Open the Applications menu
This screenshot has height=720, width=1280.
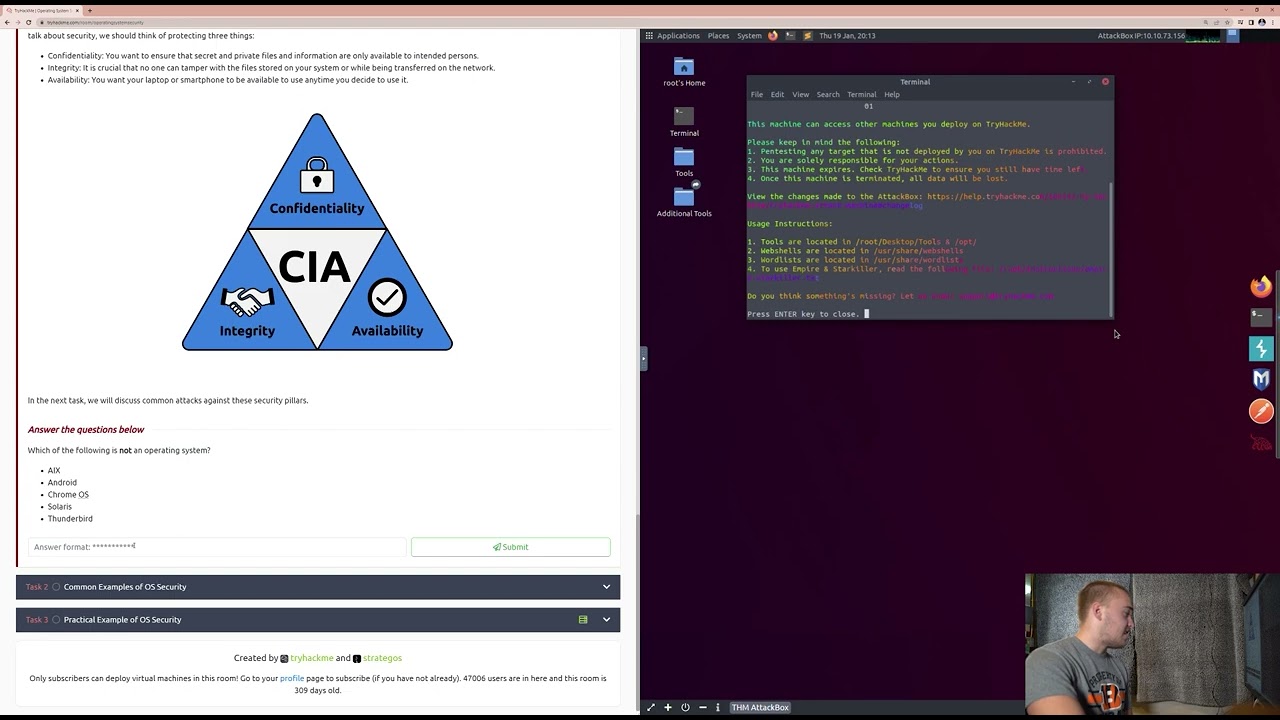[x=678, y=35]
